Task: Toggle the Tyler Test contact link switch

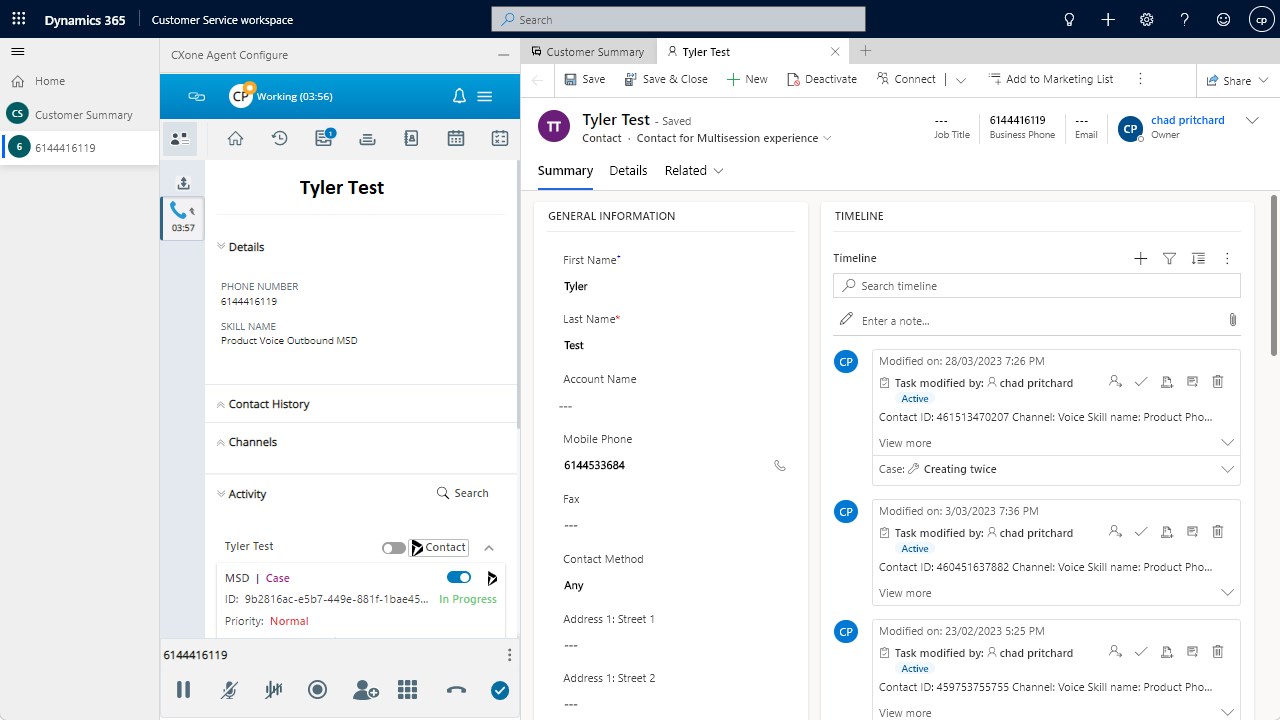Action: pyautogui.click(x=394, y=548)
